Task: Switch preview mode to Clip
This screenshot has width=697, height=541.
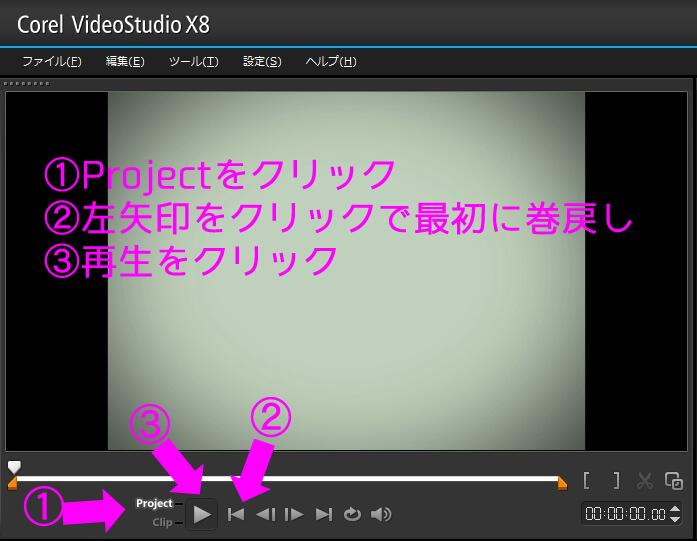Action: click(x=162, y=522)
